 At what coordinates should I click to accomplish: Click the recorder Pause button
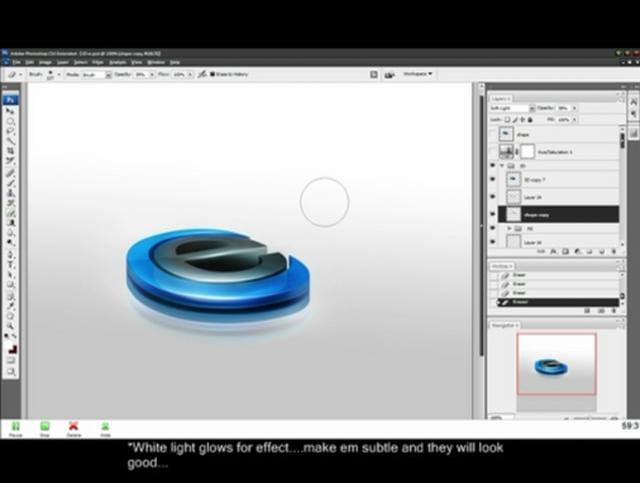[16, 429]
